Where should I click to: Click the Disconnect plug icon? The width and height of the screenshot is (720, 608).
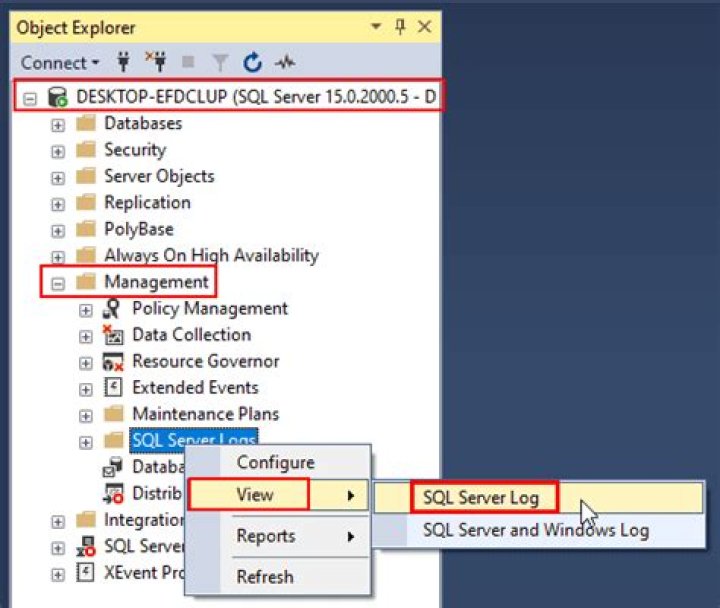pos(156,62)
